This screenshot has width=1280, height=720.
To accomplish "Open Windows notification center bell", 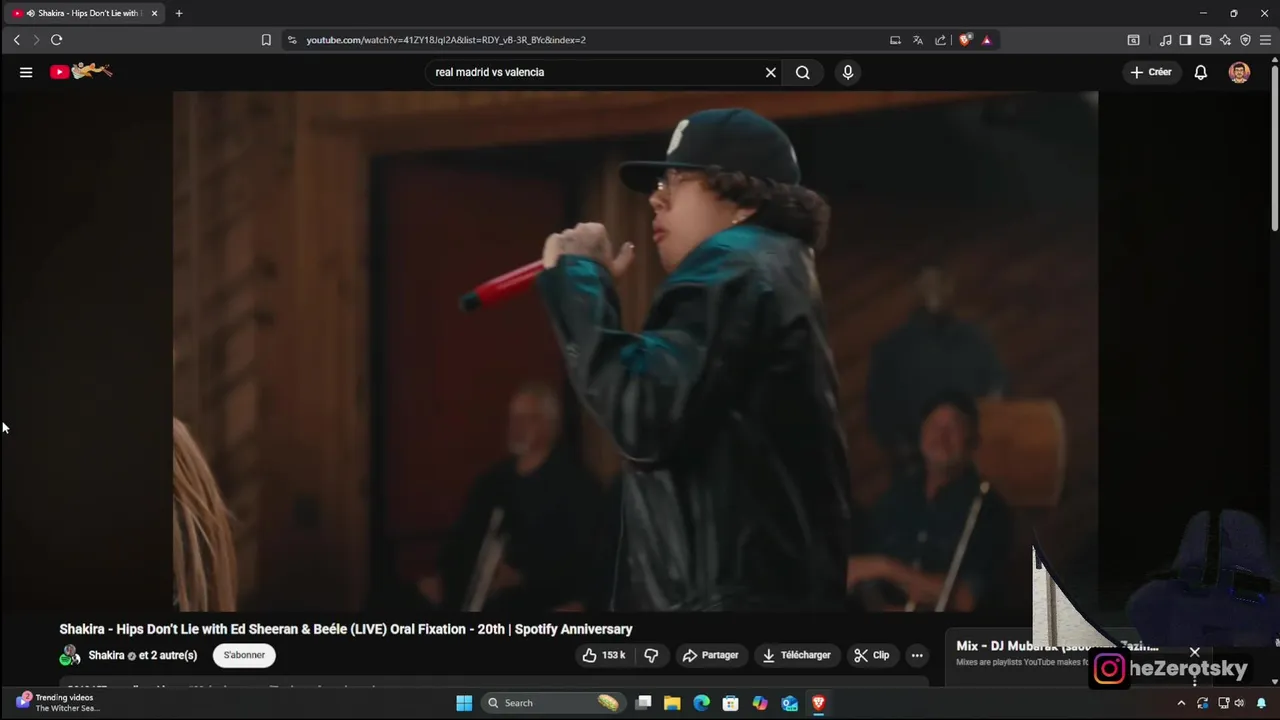I will 1261,703.
